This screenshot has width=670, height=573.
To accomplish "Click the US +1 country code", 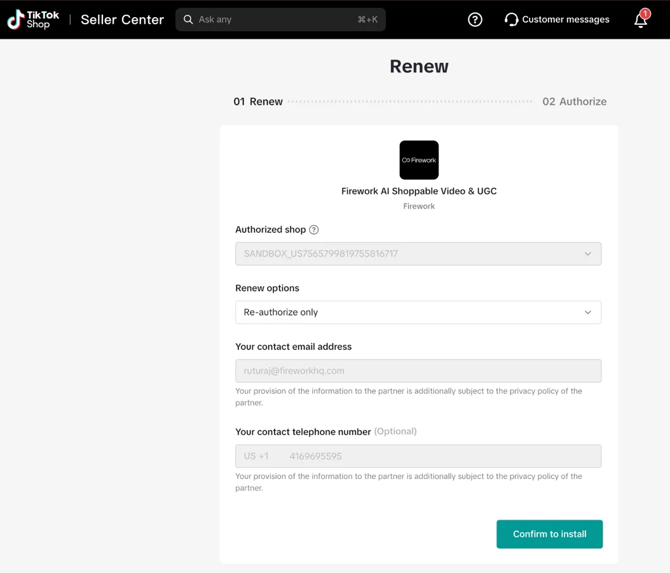I will point(256,456).
